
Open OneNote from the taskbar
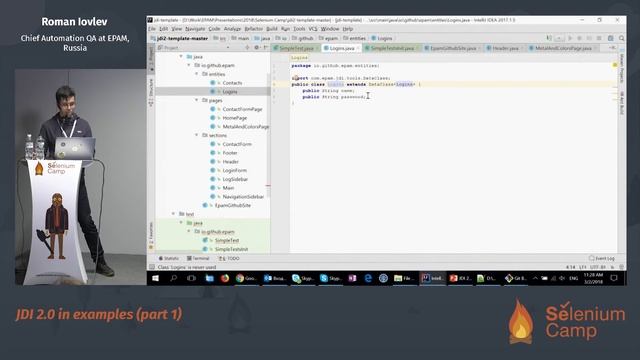[352, 278]
